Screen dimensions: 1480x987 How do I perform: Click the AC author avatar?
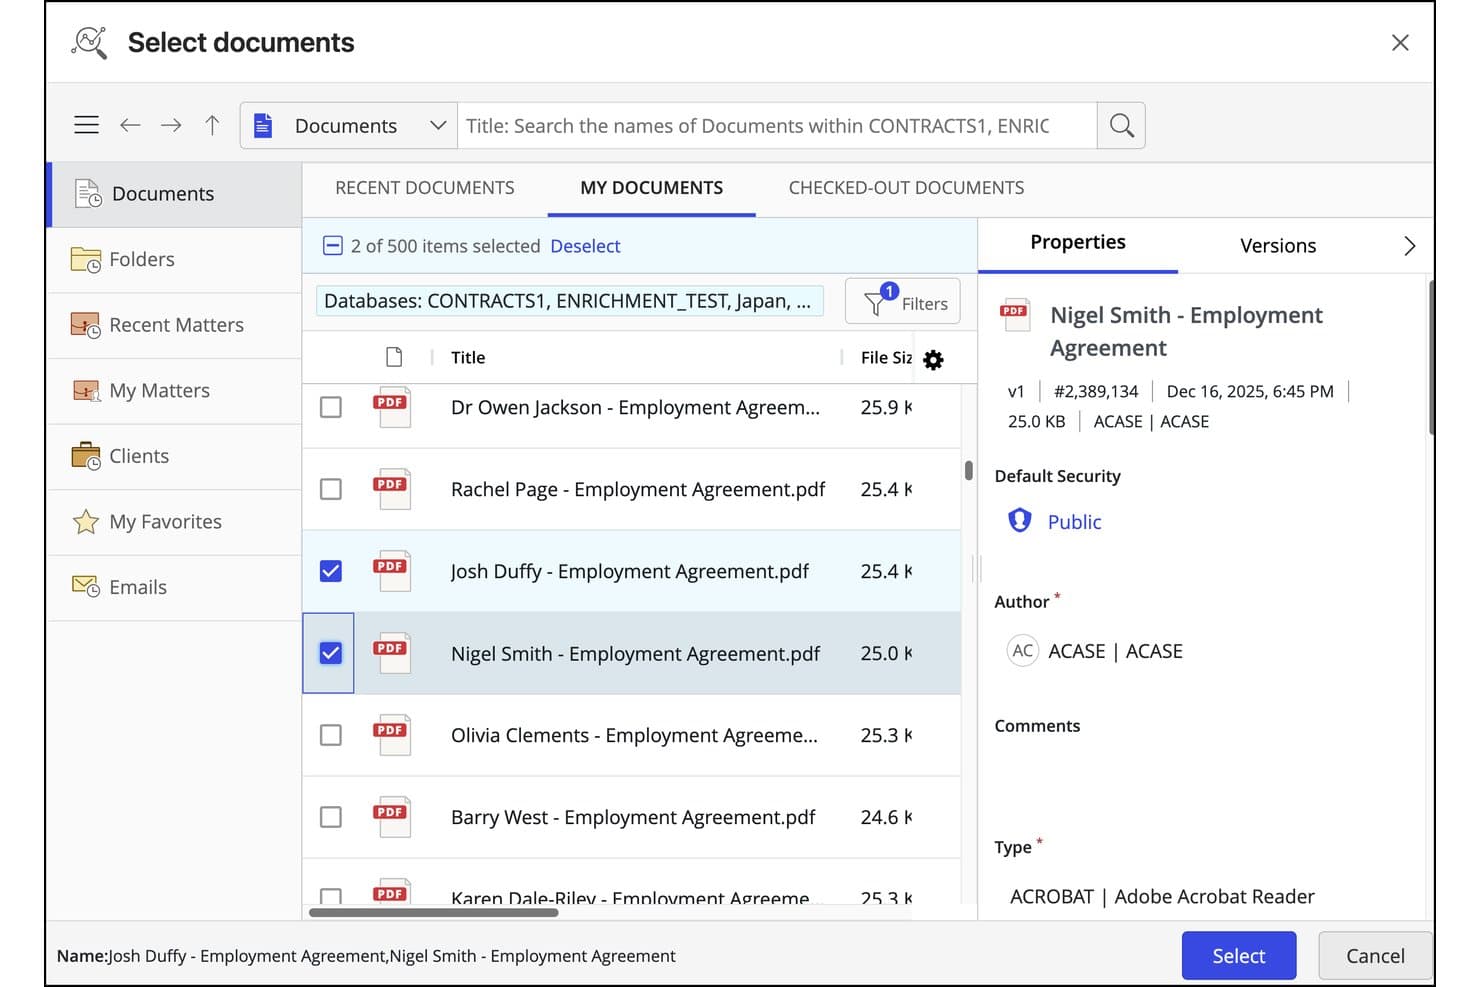coord(1022,651)
